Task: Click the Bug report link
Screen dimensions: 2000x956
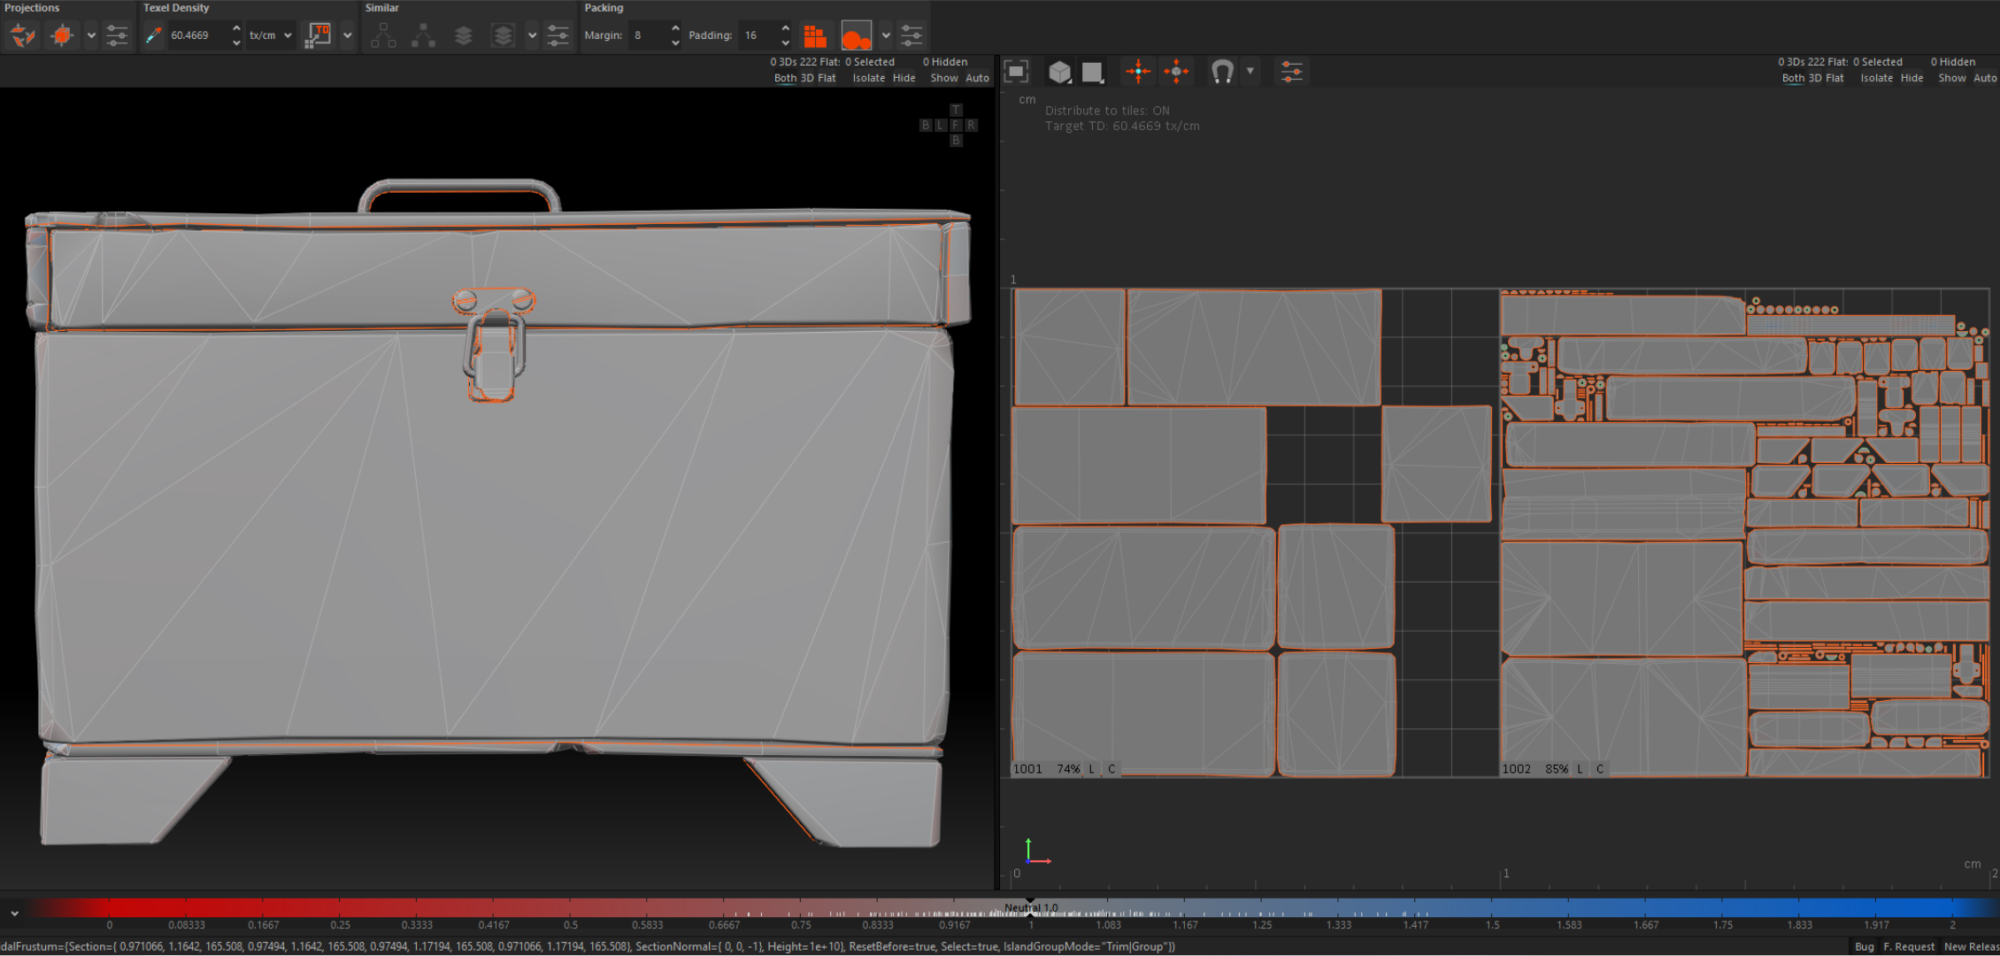Action: pyautogui.click(x=1864, y=946)
